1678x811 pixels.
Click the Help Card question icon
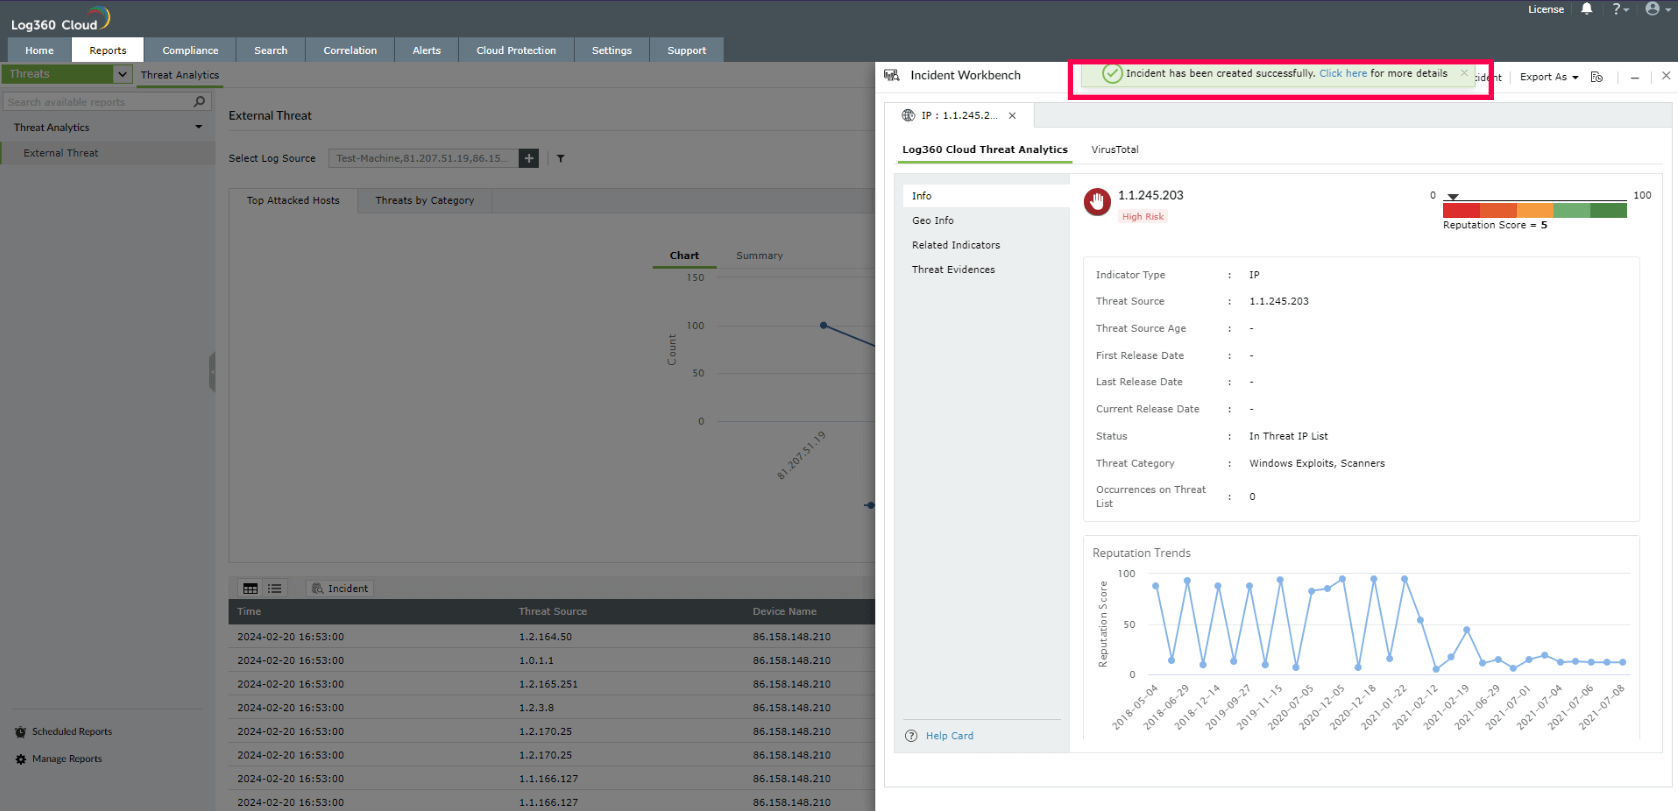pyautogui.click(x=911, y=736)
